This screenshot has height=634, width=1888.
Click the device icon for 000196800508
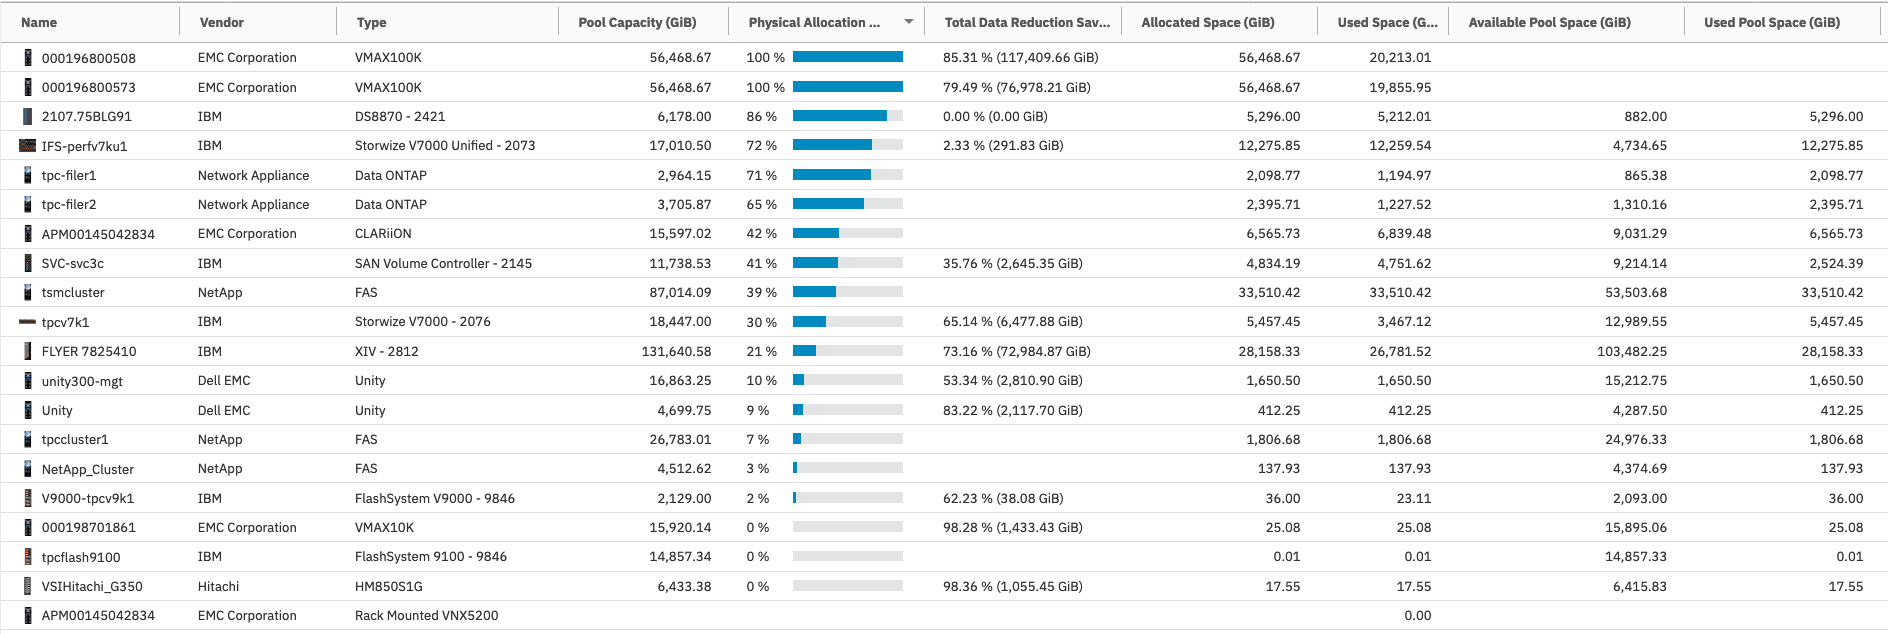click(x=28, y=58)
